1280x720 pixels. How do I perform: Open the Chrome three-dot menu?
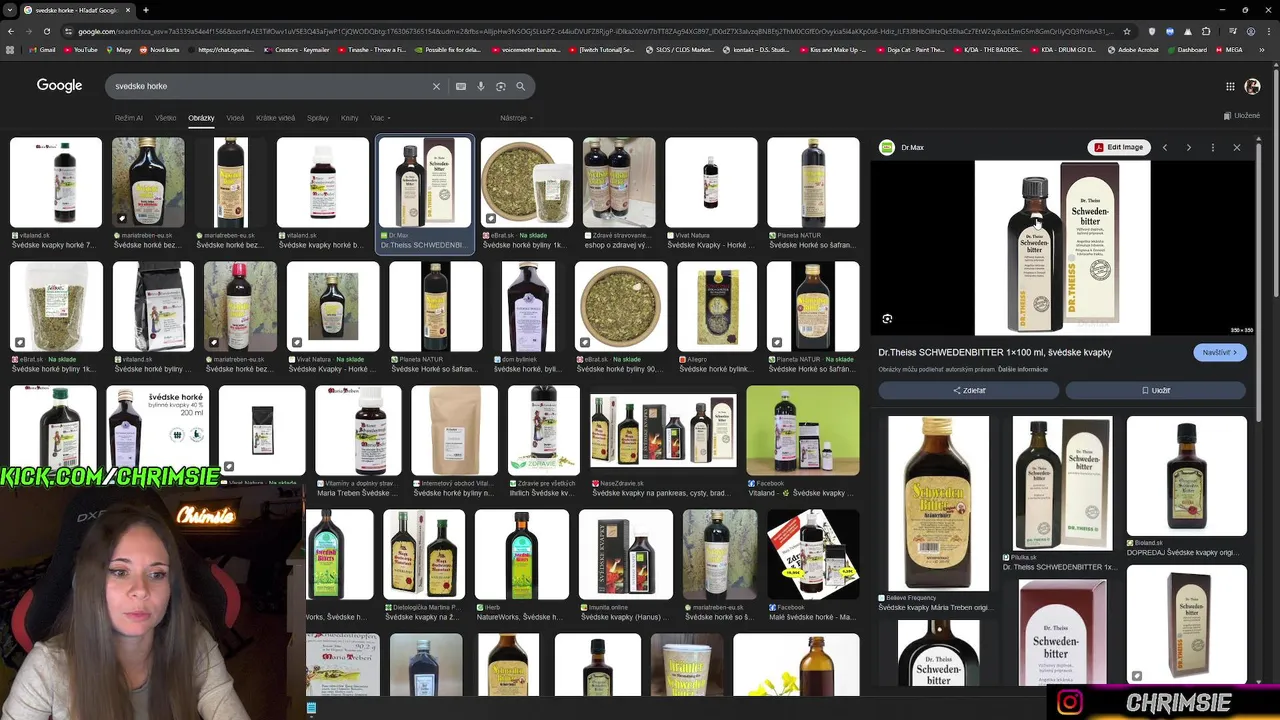(1268, 31)
